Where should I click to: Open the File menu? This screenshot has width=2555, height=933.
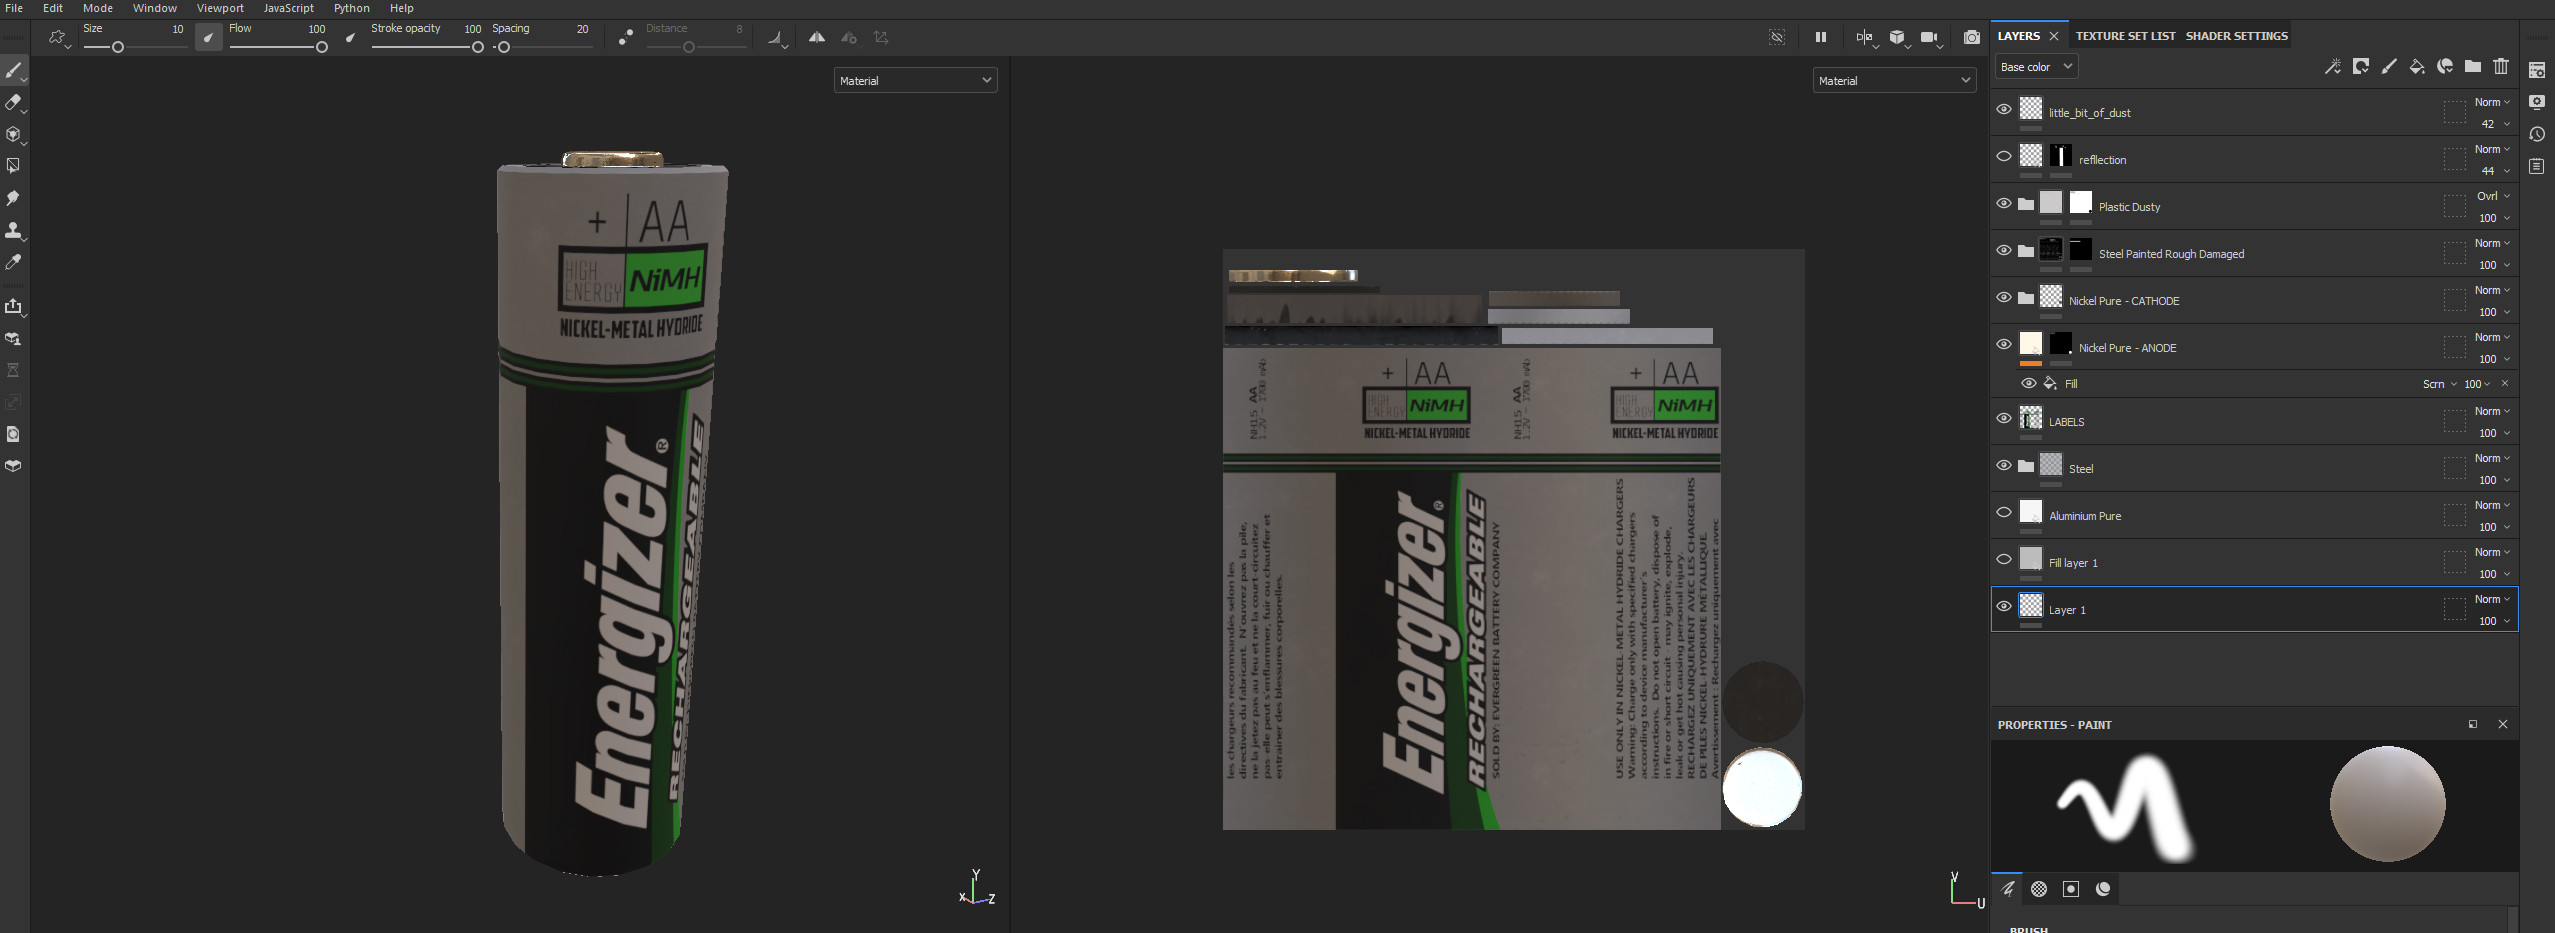click(14, 8)
